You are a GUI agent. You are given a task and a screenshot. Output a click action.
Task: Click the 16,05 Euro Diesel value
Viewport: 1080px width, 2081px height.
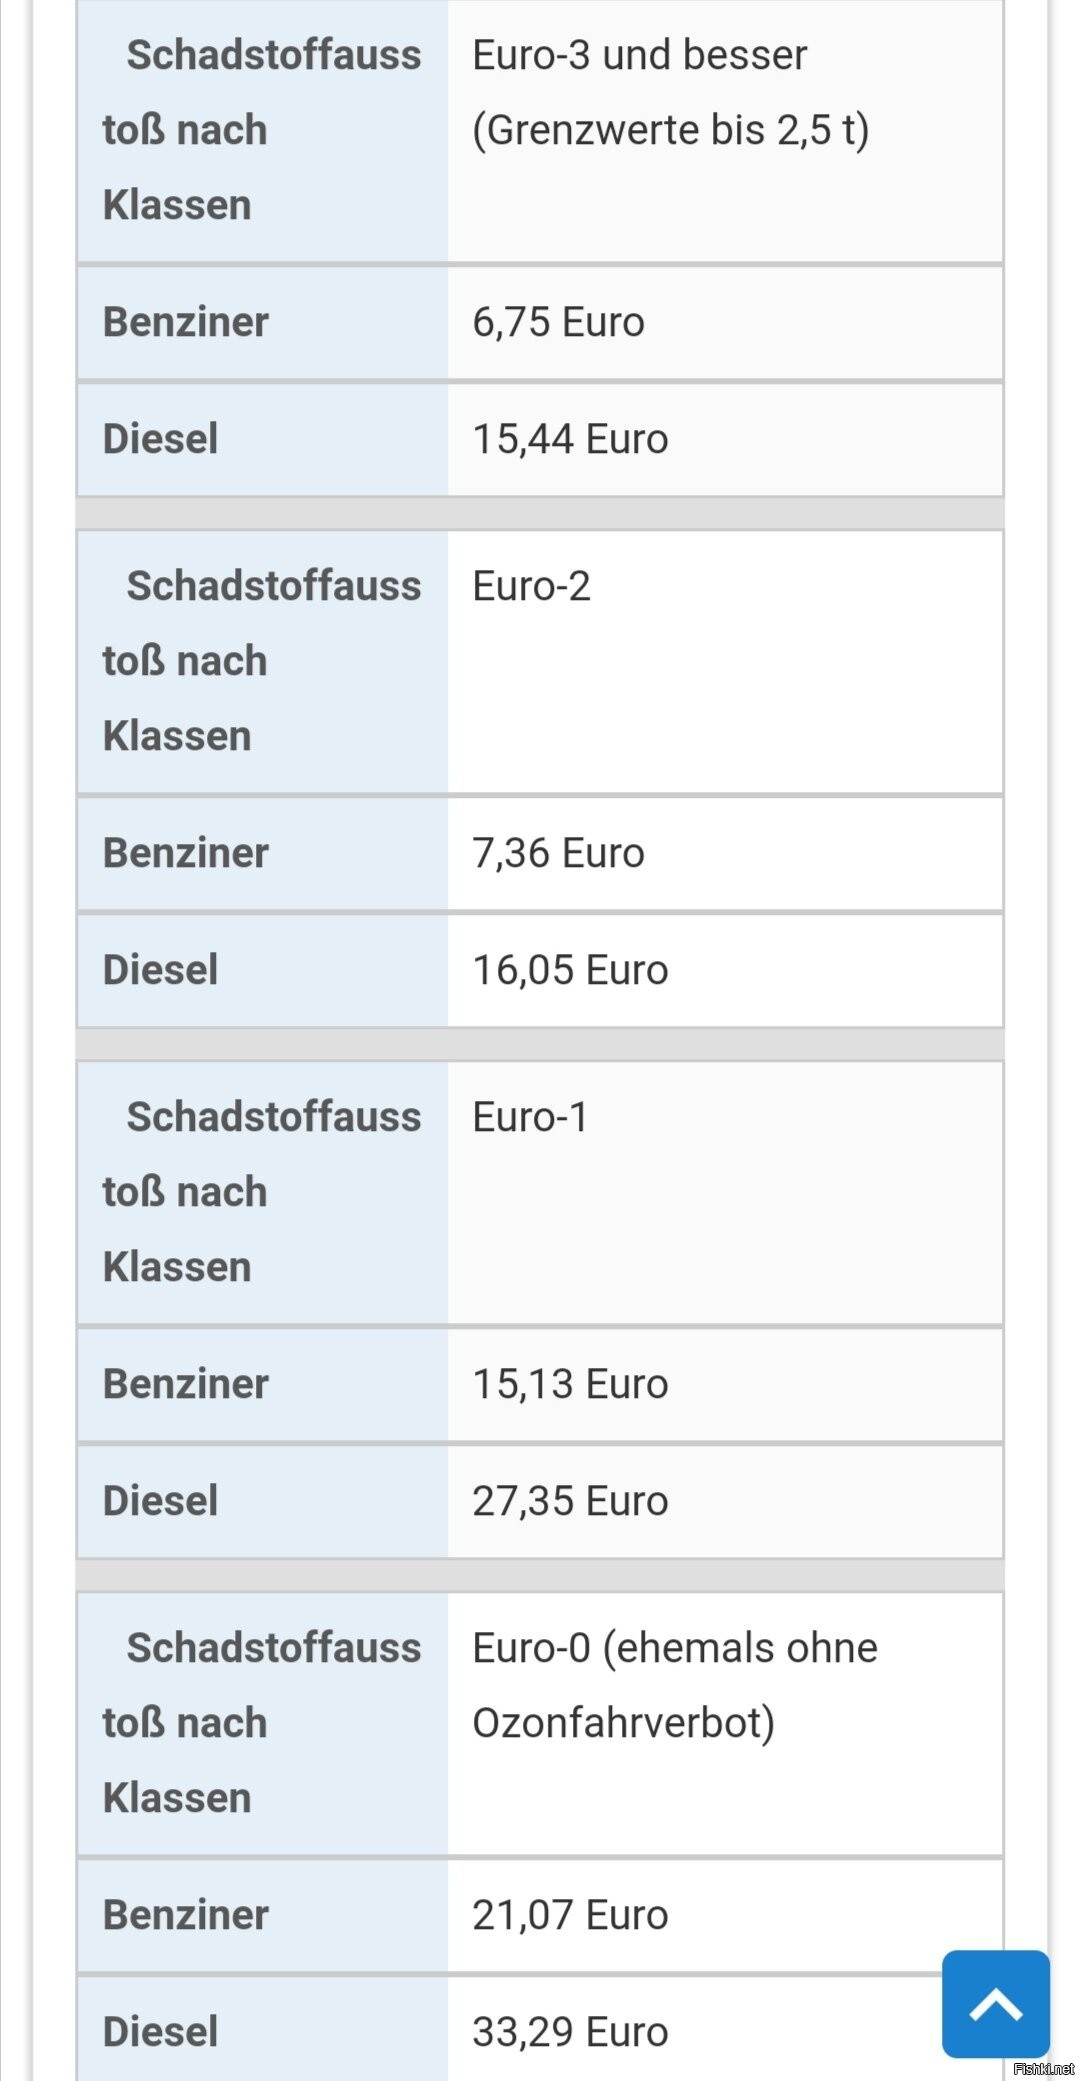pos(570,971)
